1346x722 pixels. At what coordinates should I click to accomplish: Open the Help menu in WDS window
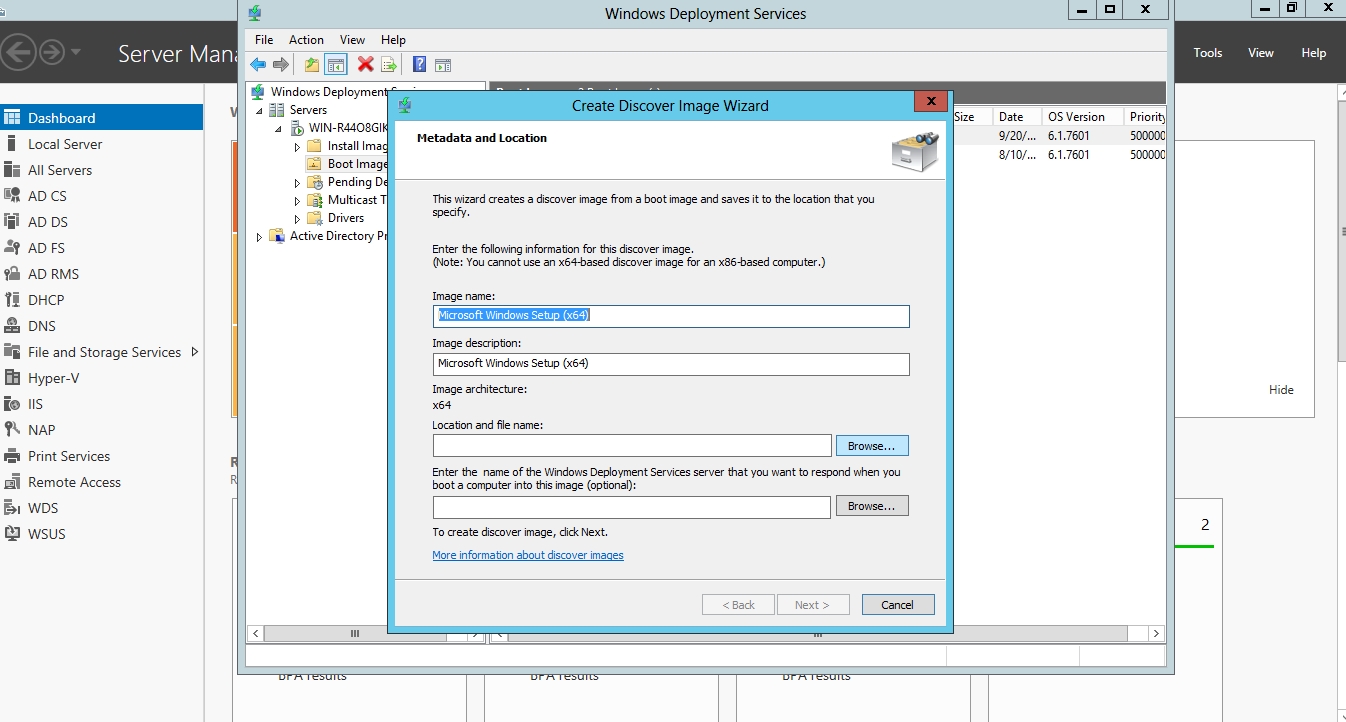393,40
